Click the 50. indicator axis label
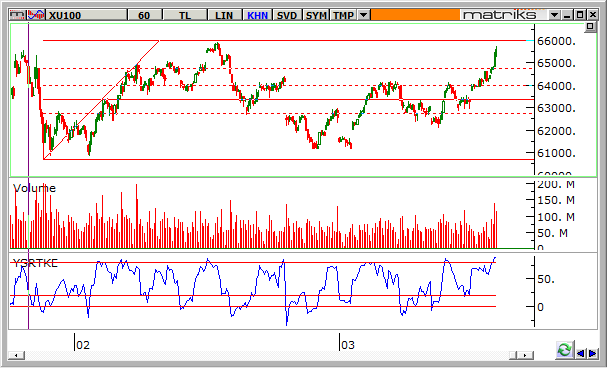Screen dimensions: 607x368 click(546, 279)
